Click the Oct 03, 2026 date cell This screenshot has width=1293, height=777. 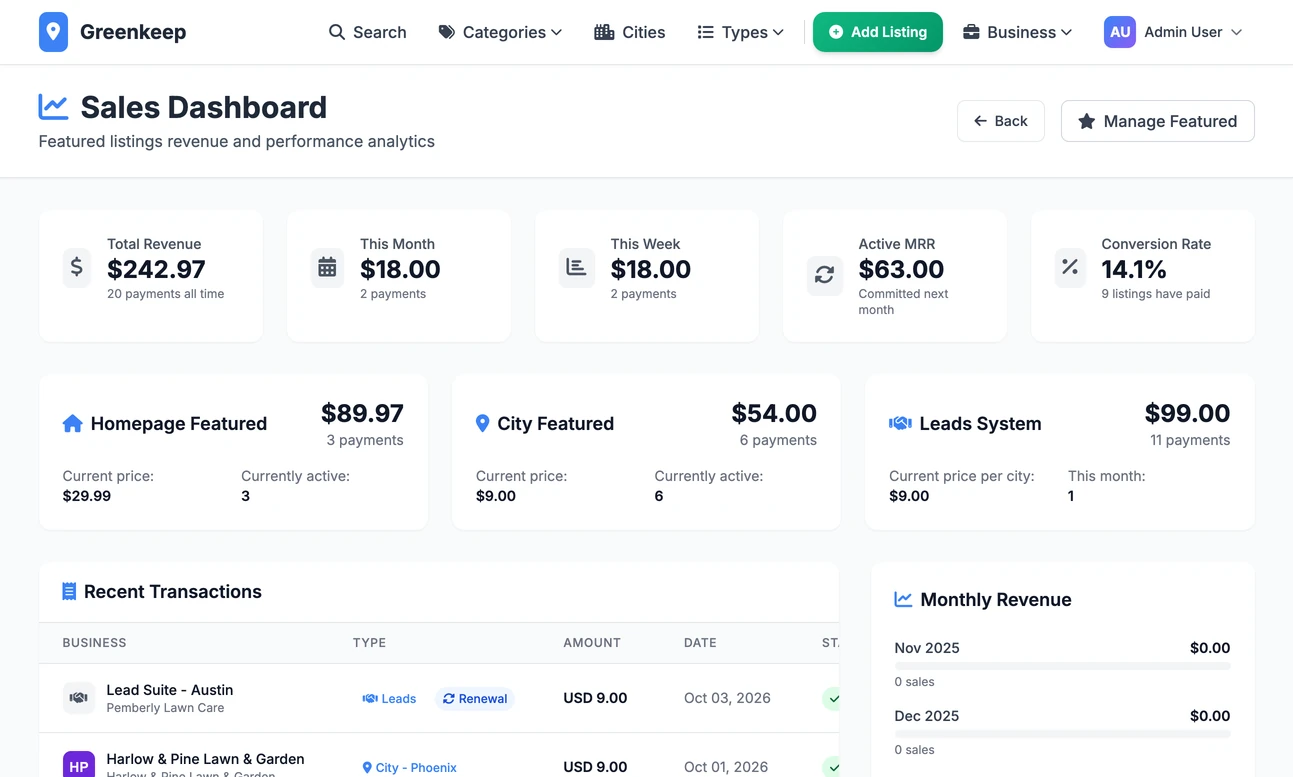727,698
